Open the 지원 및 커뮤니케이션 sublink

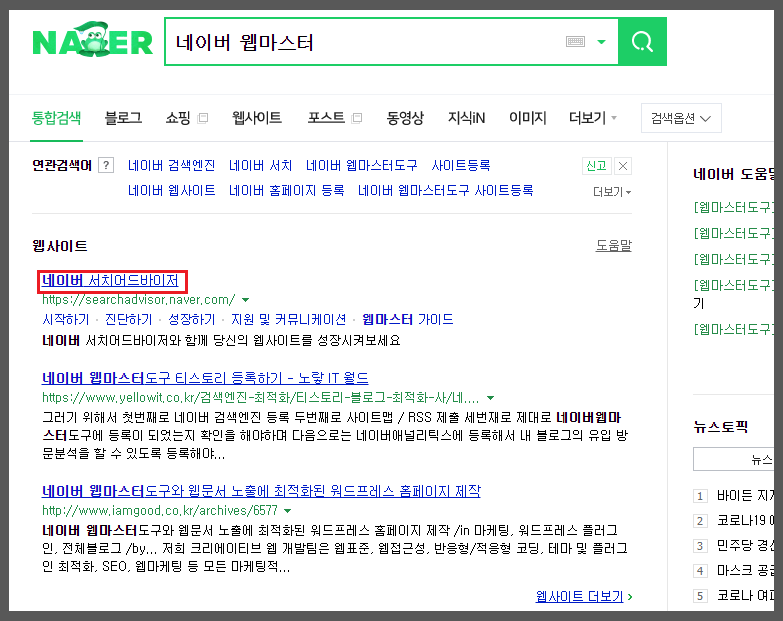point(288,319)
